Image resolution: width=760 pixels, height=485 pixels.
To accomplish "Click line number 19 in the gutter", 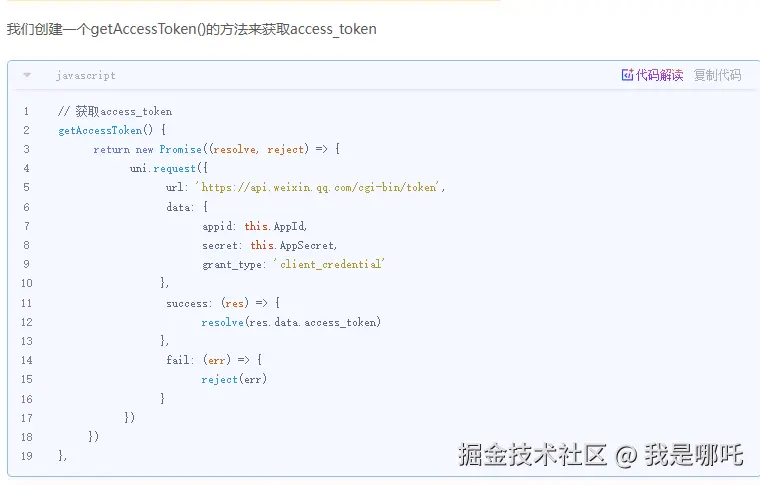I will (x=26, y=456).
